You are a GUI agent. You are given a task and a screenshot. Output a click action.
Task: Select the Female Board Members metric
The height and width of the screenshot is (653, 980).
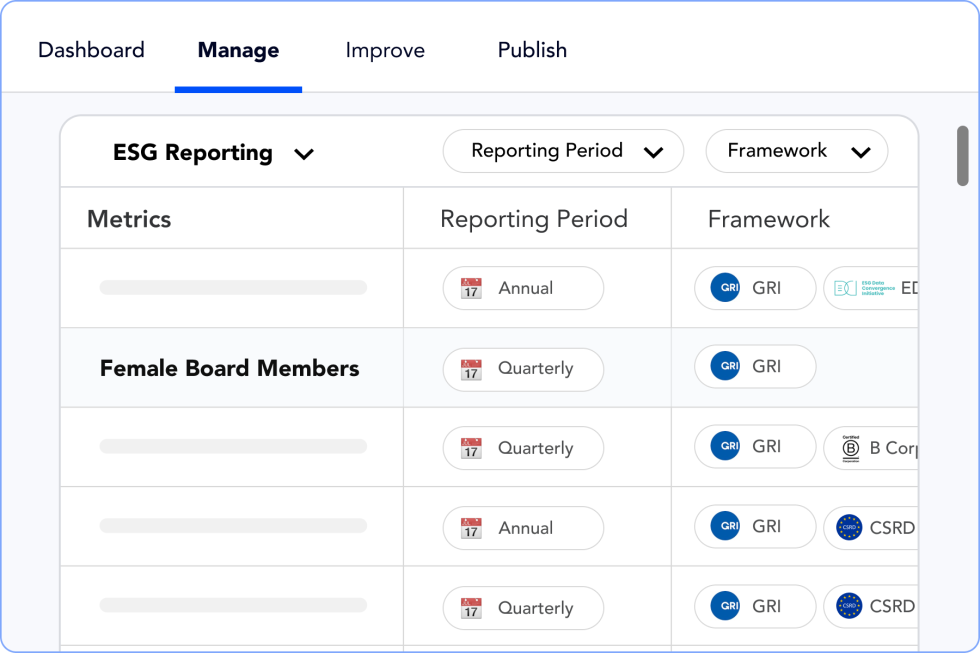coord(229,368)
